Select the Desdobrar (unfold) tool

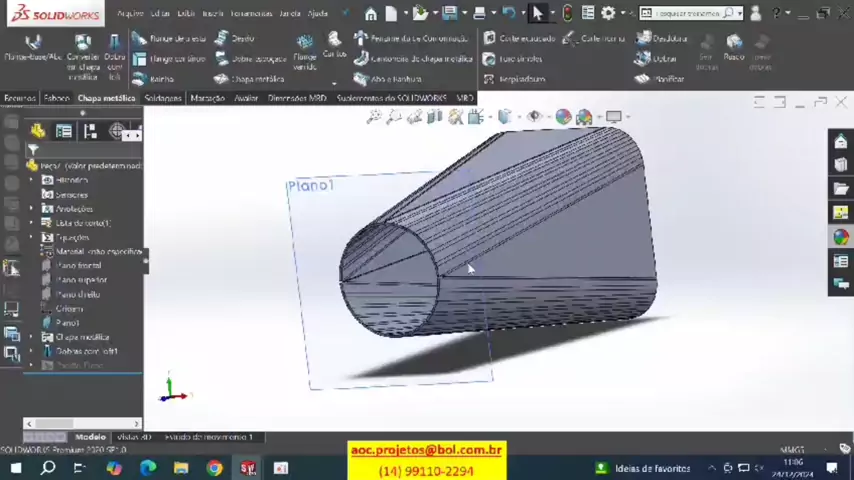click(663, 38)
